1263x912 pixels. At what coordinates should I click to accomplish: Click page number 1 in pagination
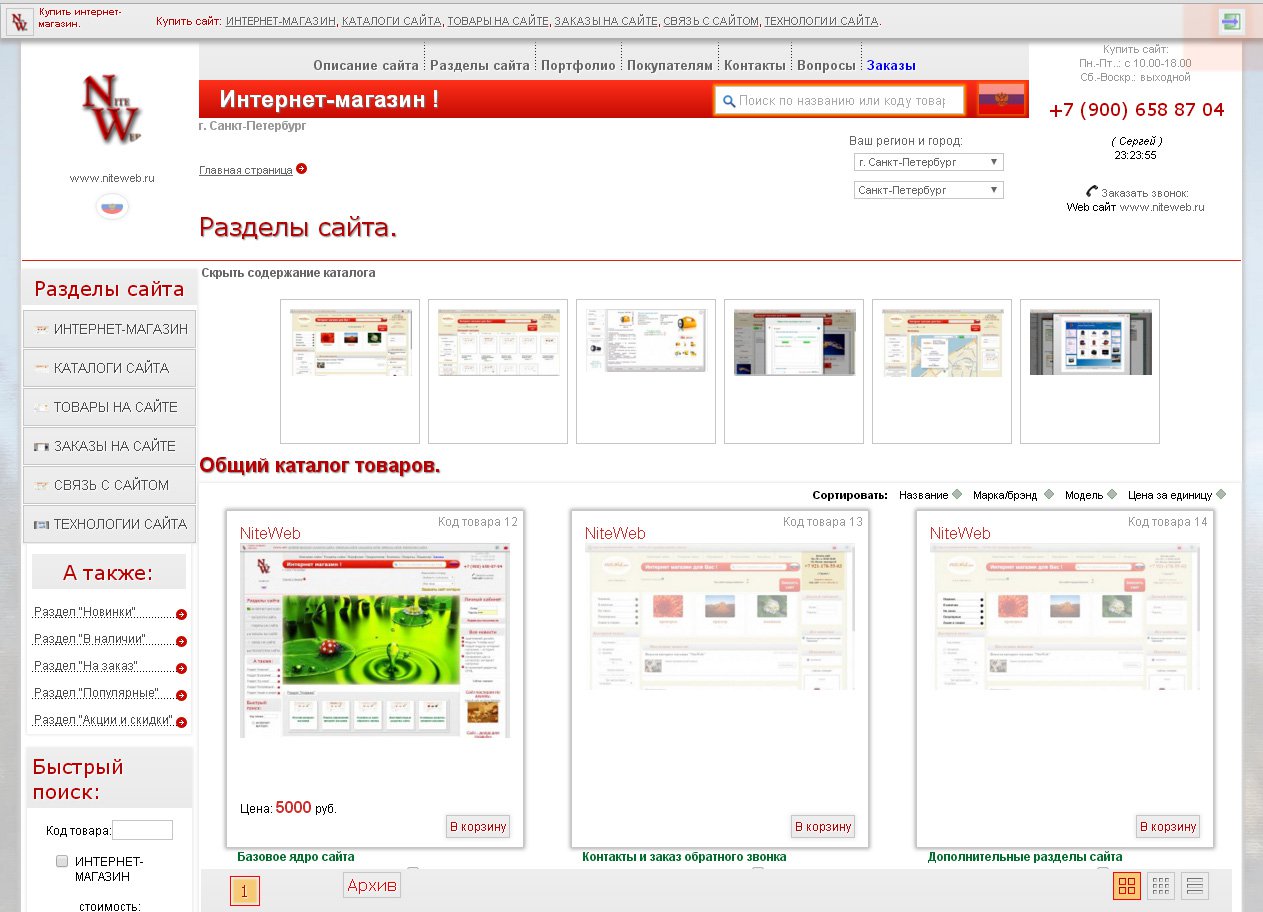pyautogui.click(x=245, y=890)
